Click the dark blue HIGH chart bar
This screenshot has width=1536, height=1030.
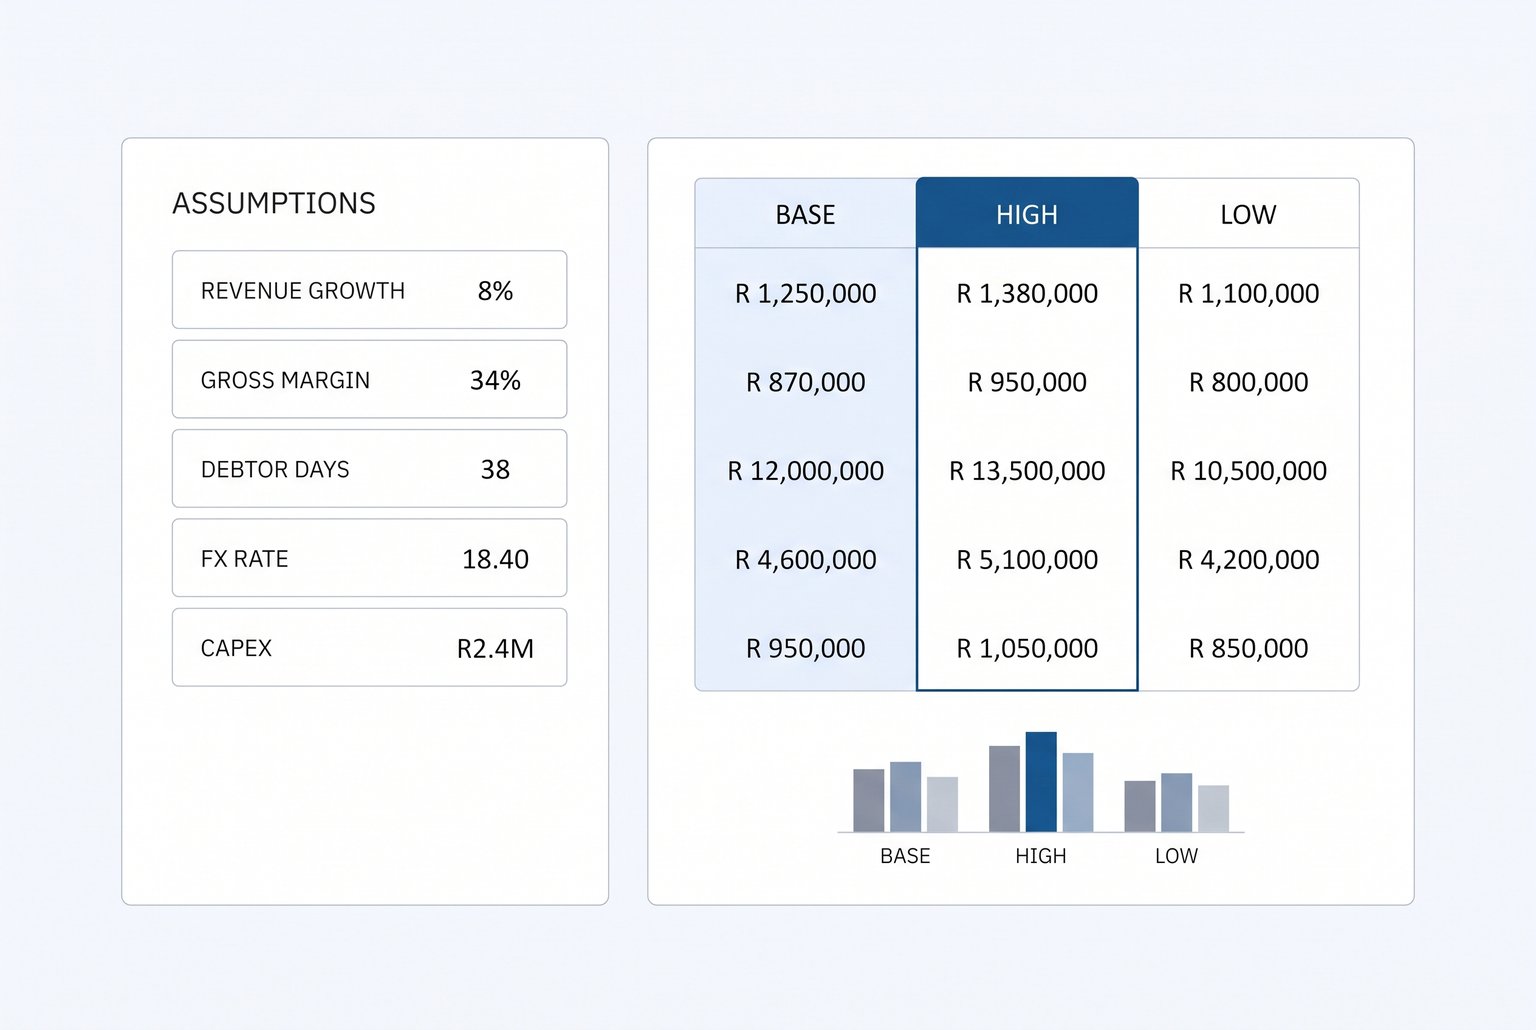coord(1041,782)
